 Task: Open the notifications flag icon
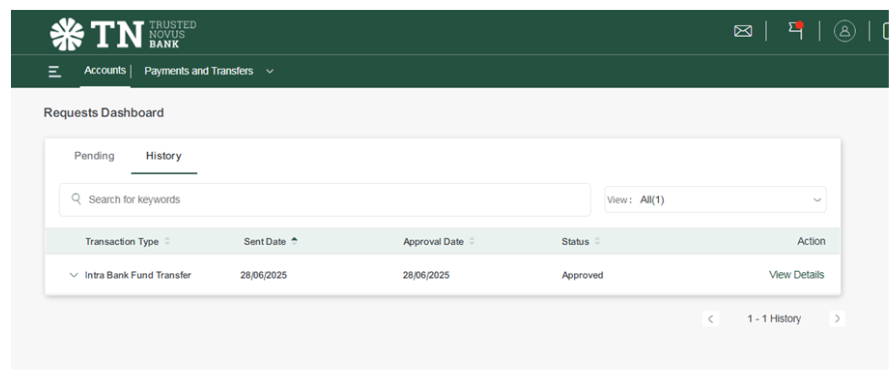coord(796,30)
